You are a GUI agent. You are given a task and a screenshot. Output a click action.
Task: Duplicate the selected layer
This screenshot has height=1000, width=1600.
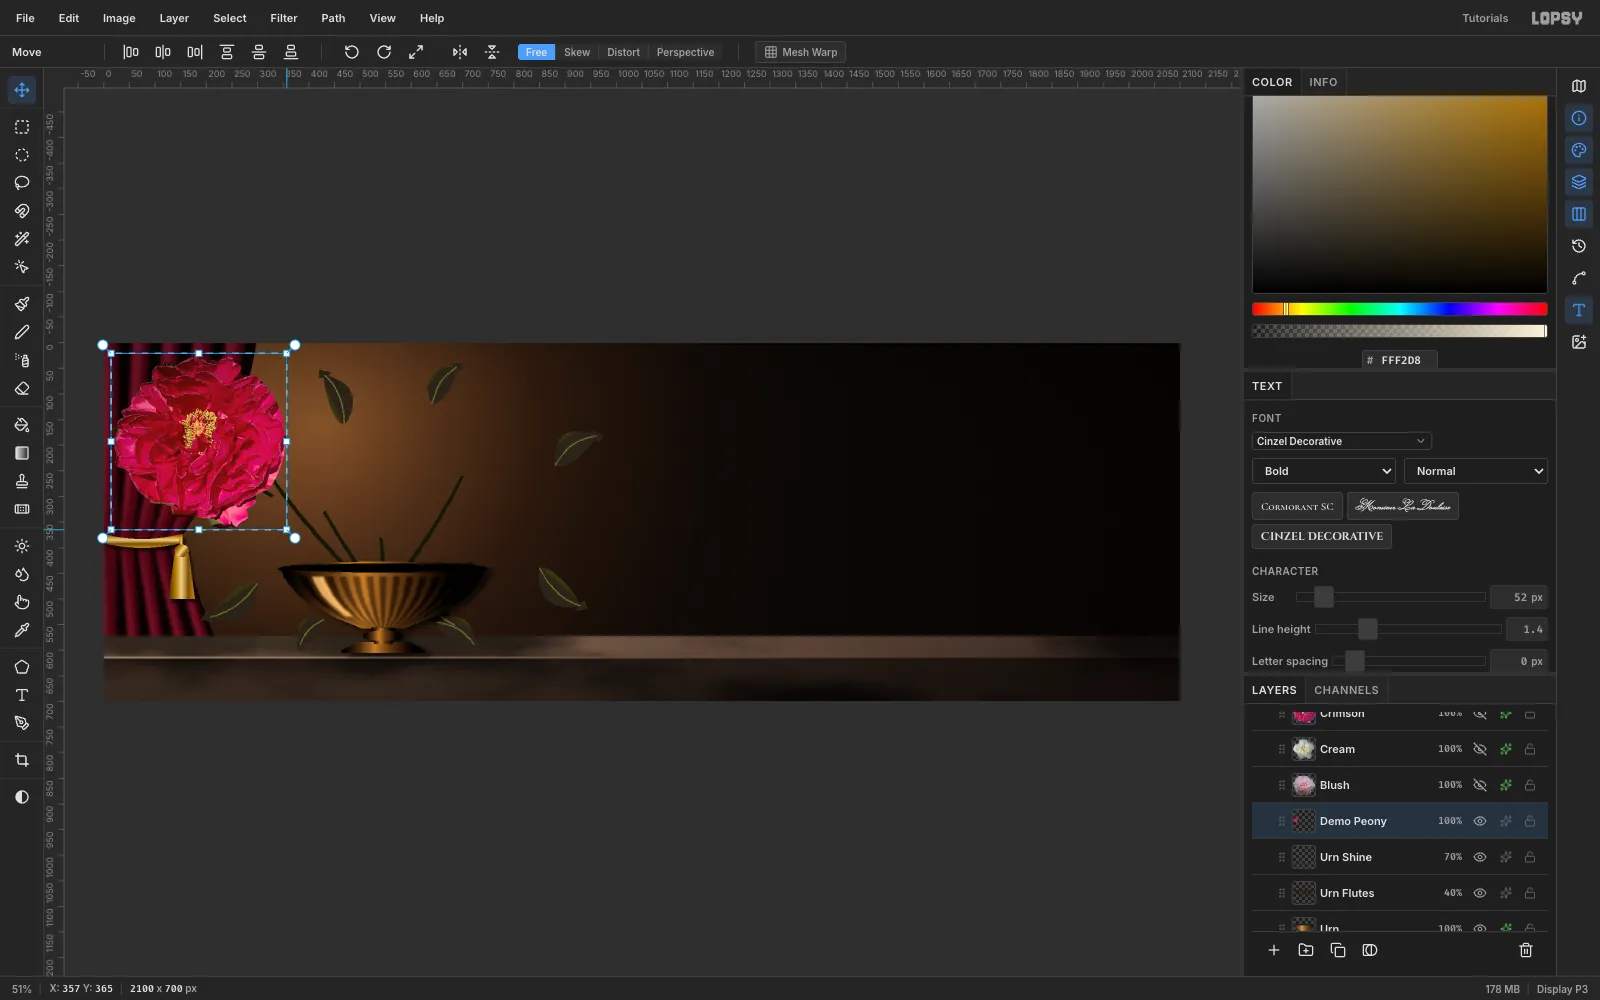(1338, 950)
